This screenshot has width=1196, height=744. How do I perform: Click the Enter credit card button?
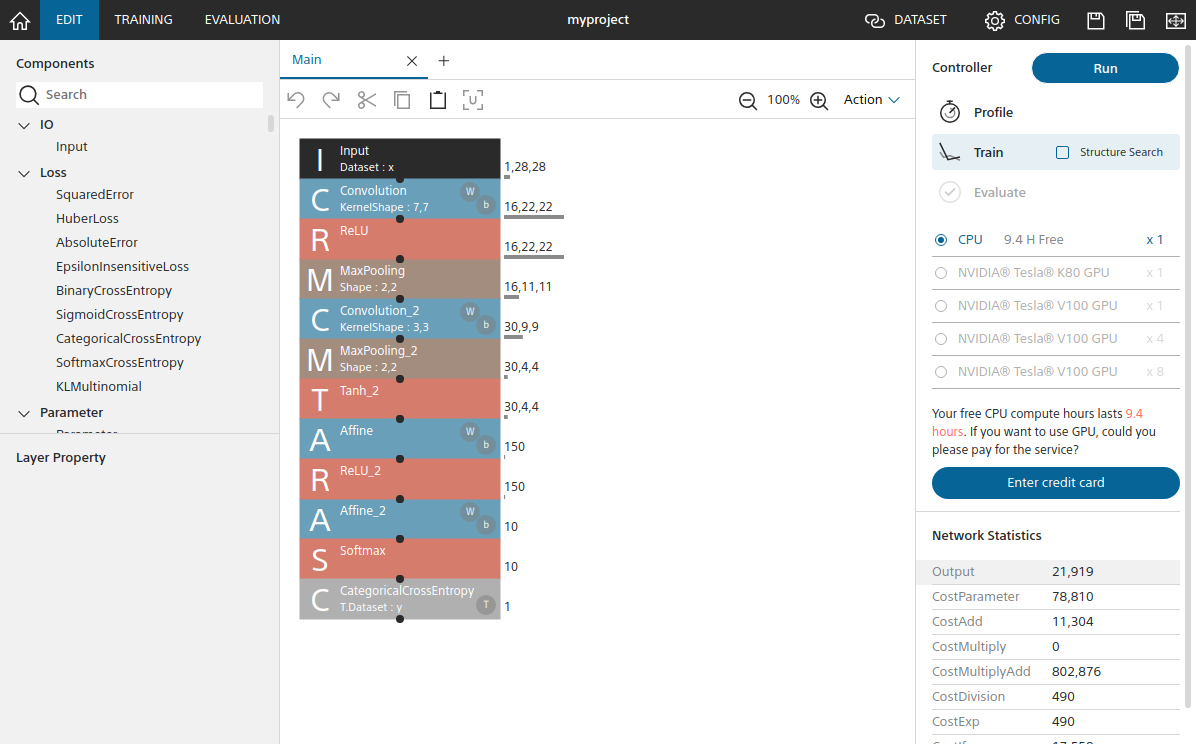point(1055,483)
